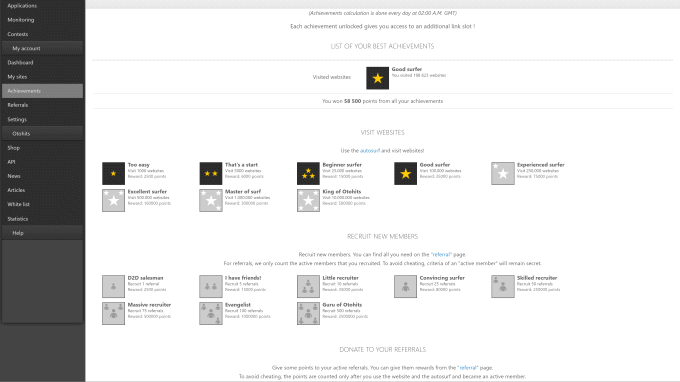The width and height of the screenshot is (680, 382).
Task: Click the Guru of Otohits title text
Action: point(342,305)
